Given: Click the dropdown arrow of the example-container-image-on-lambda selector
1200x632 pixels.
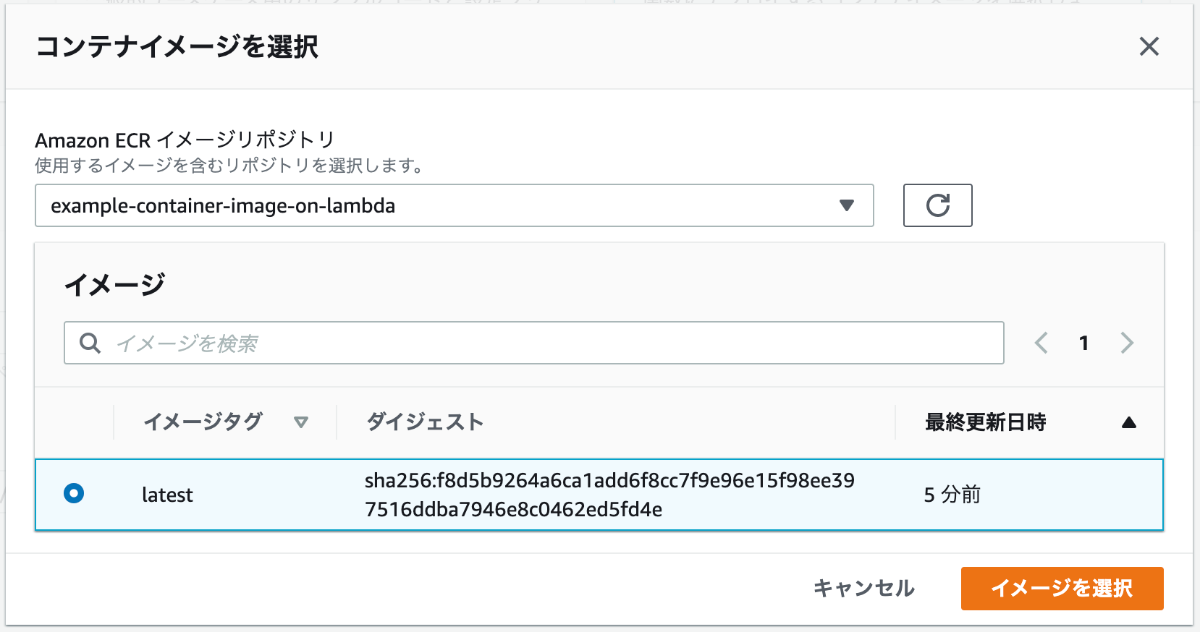Looking at the screenshot, I should [x=846, y=205].
